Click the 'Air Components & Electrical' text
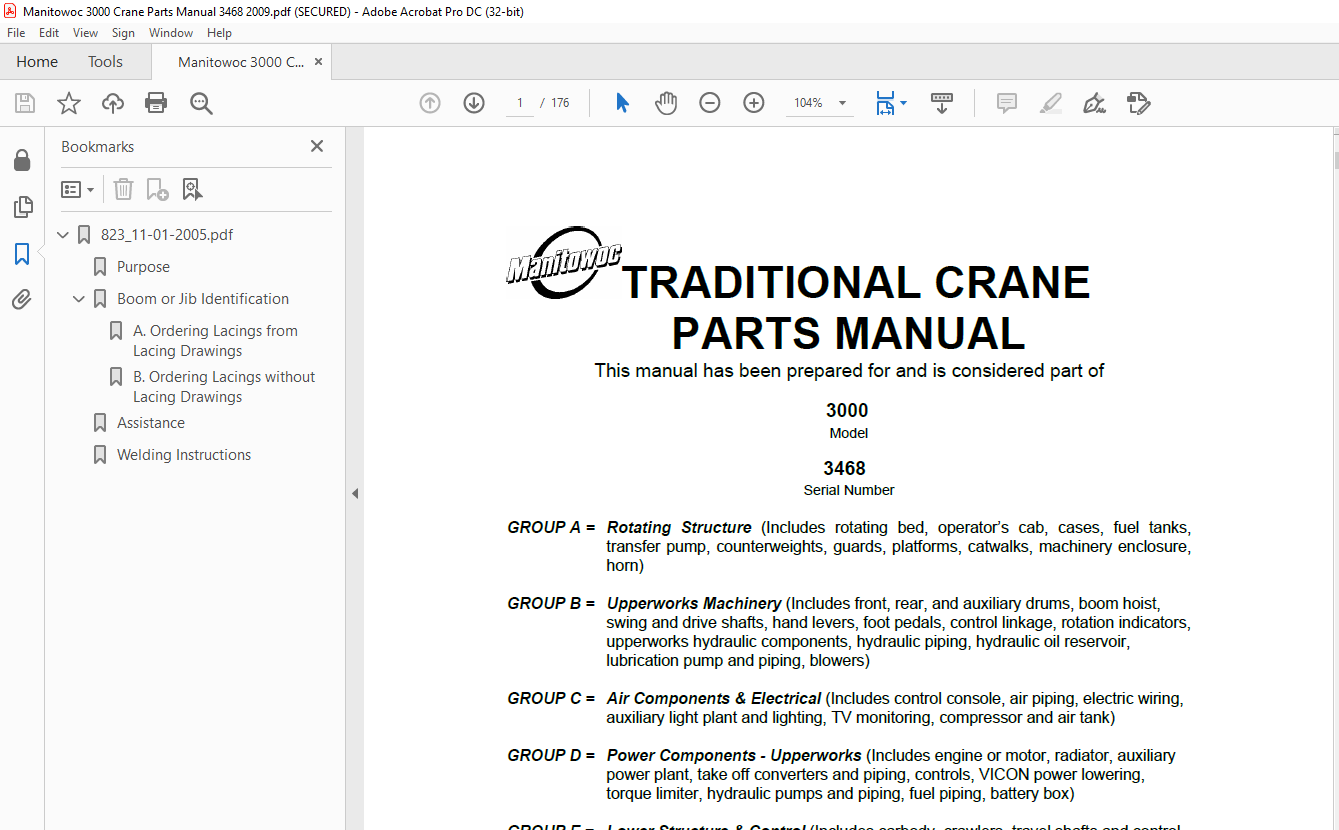 coord(714,698)
